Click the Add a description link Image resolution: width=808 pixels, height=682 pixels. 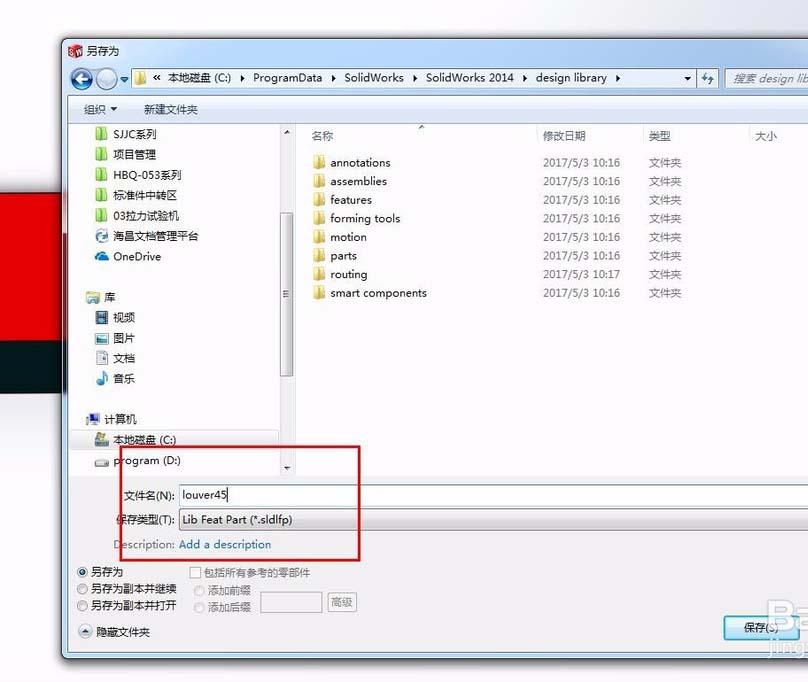tap(225, 544)
